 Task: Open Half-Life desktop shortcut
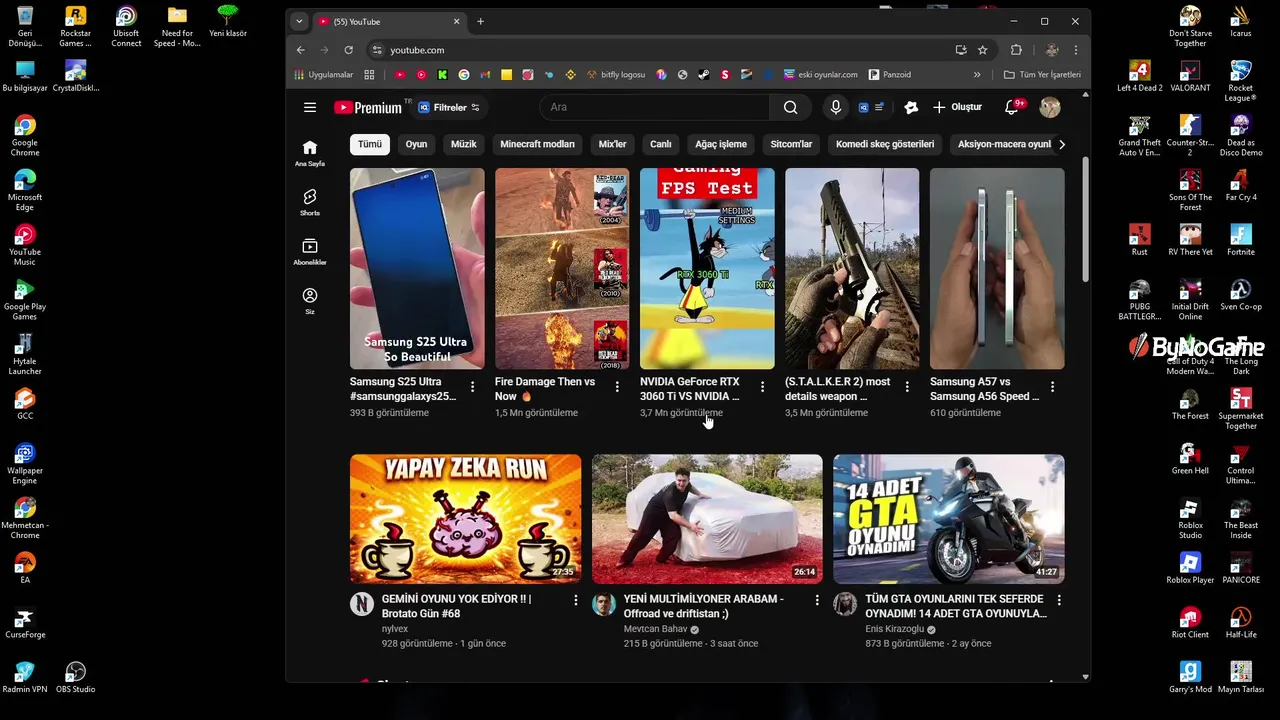(1241, 622)
